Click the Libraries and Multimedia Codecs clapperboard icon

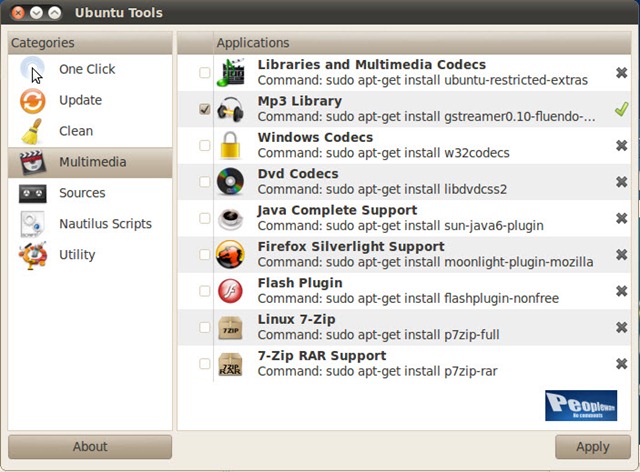(231, 73)
